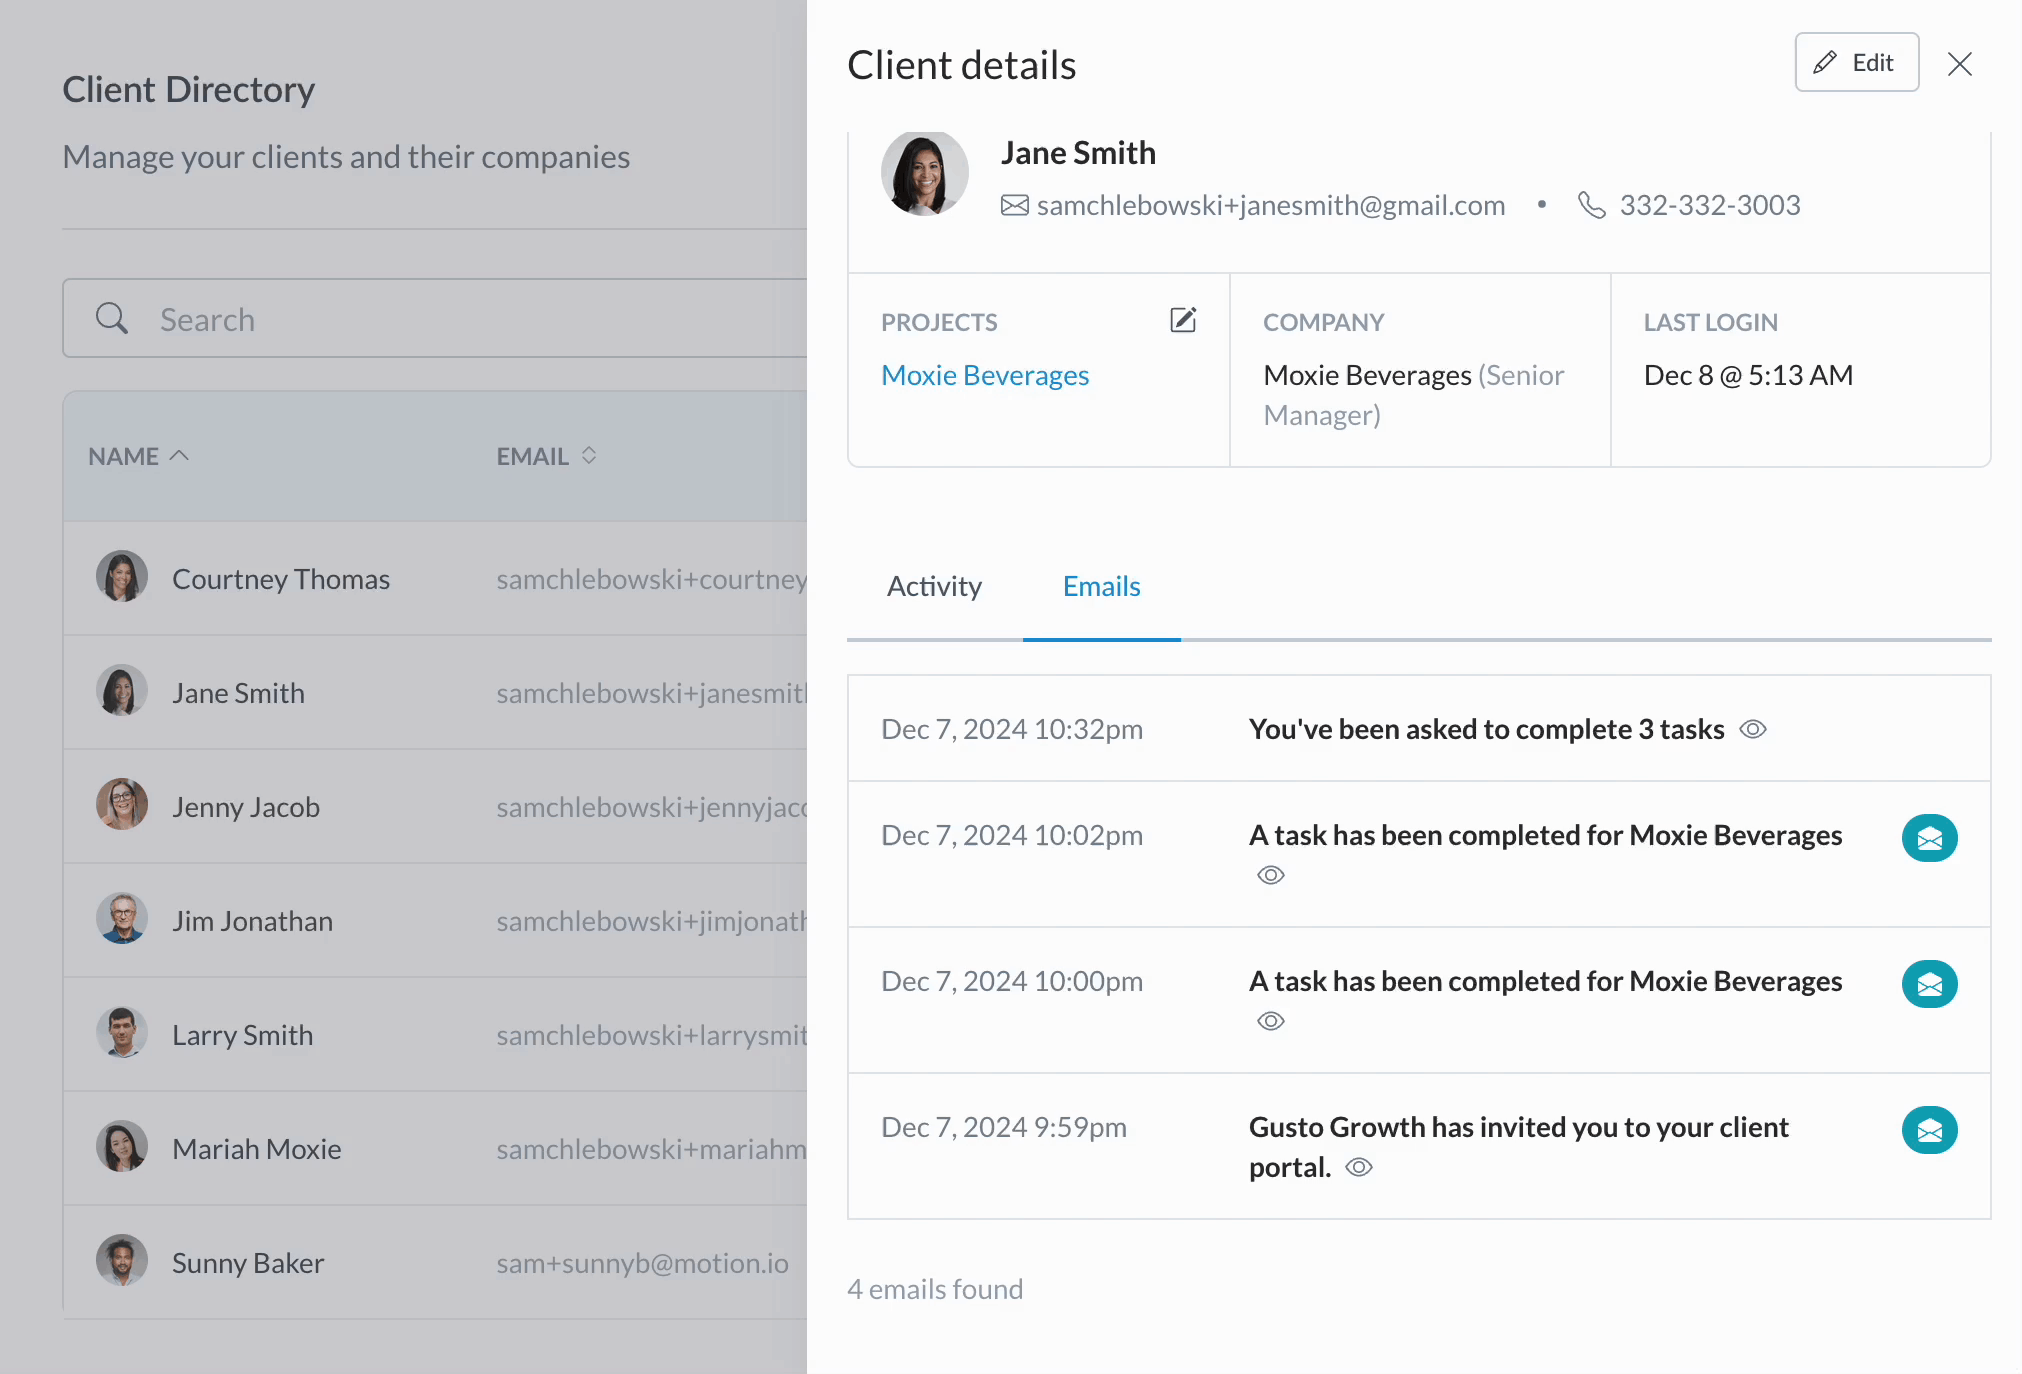Click eye icon on client portal invite email
The height and width of the screenshot is (1374, 2022).
[x=1359, y=1168]
